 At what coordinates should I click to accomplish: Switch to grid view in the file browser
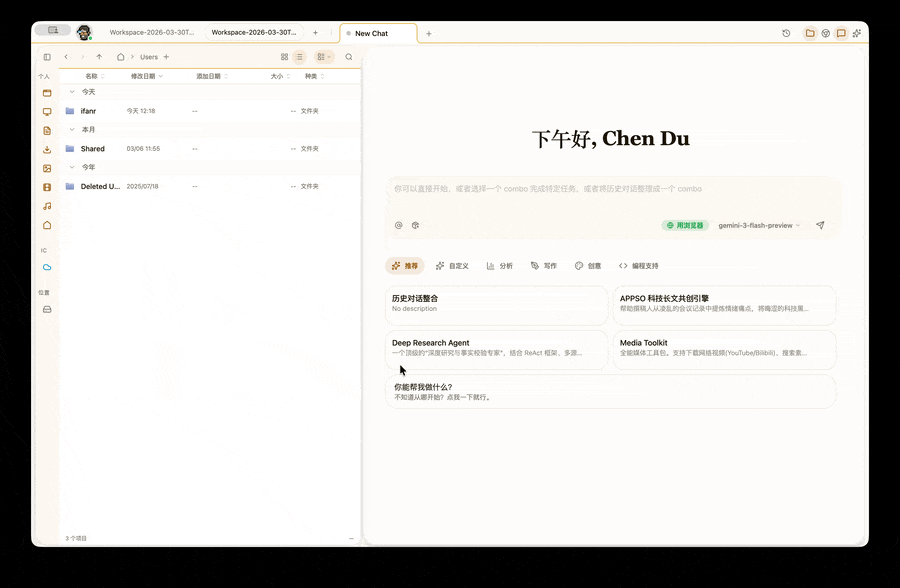click(284, 57)
